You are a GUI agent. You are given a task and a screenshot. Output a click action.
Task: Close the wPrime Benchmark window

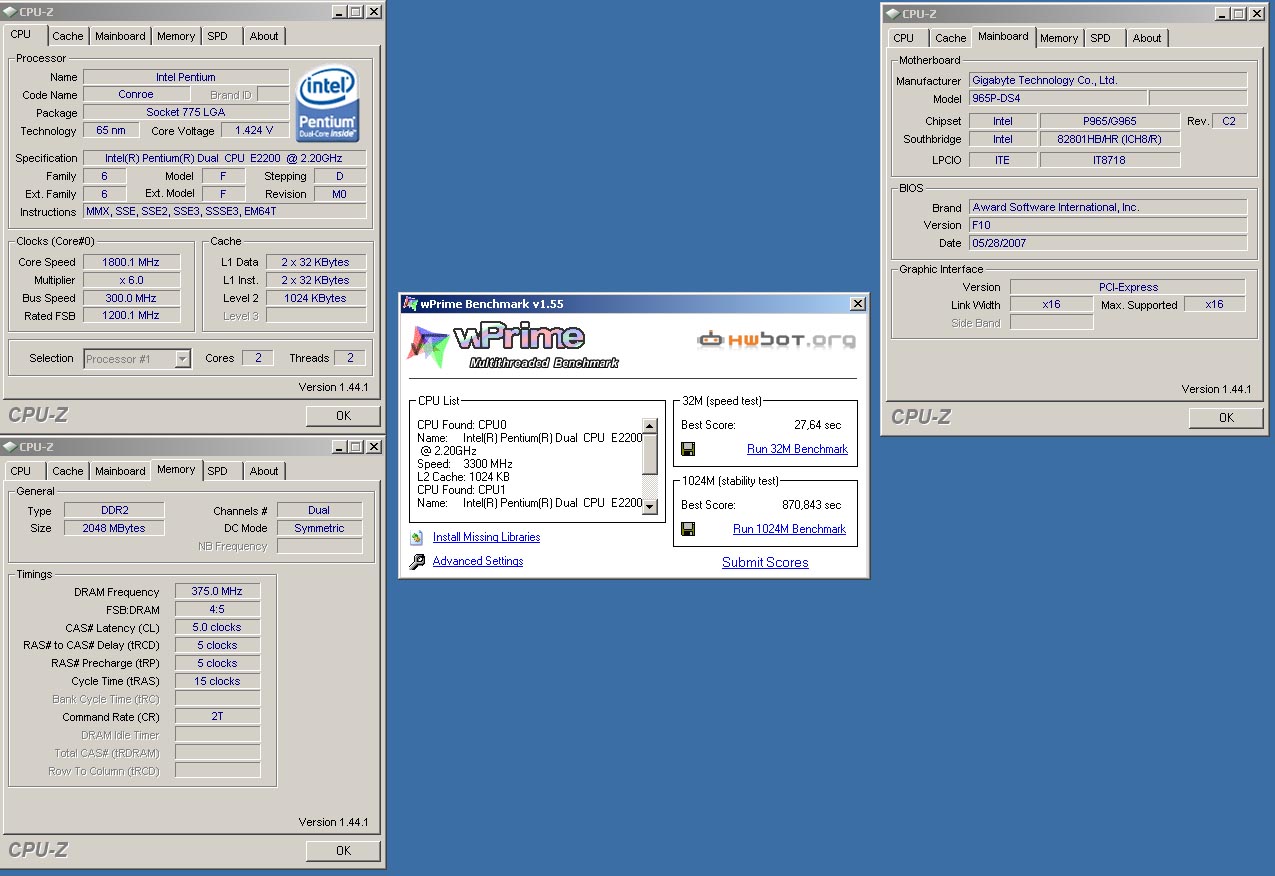point(857,304)
